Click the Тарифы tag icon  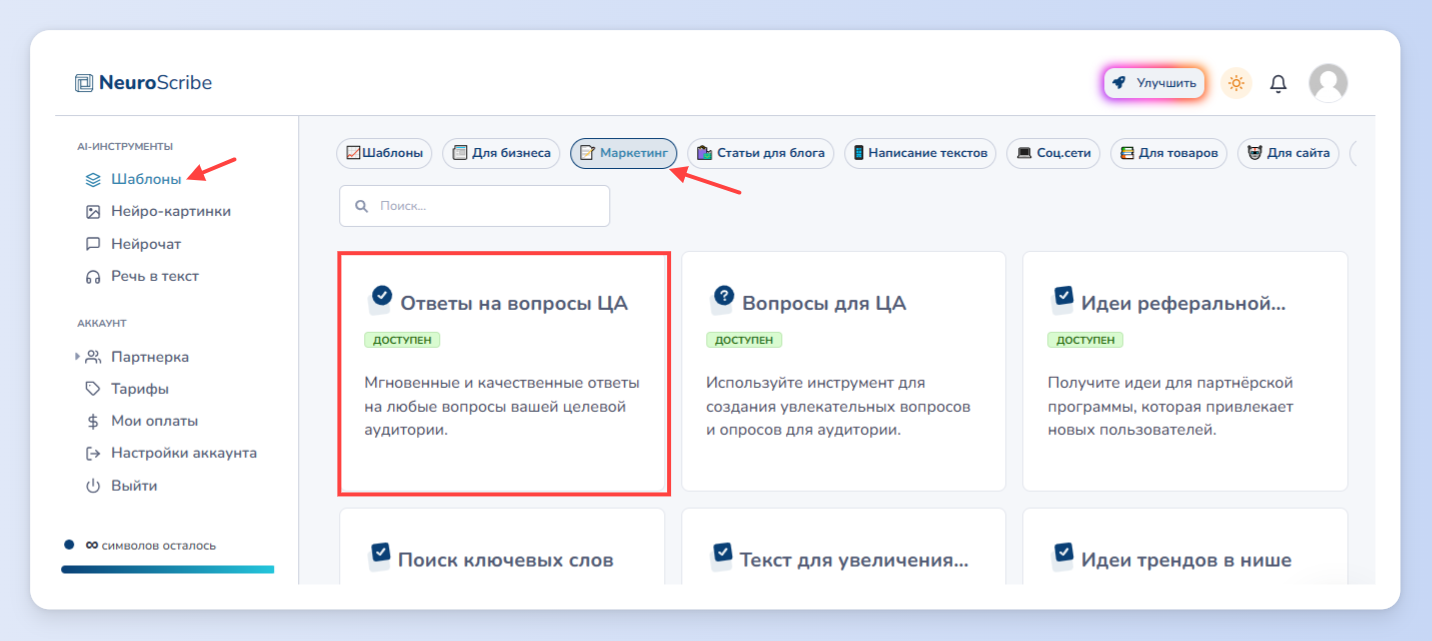tap(93, 389)
